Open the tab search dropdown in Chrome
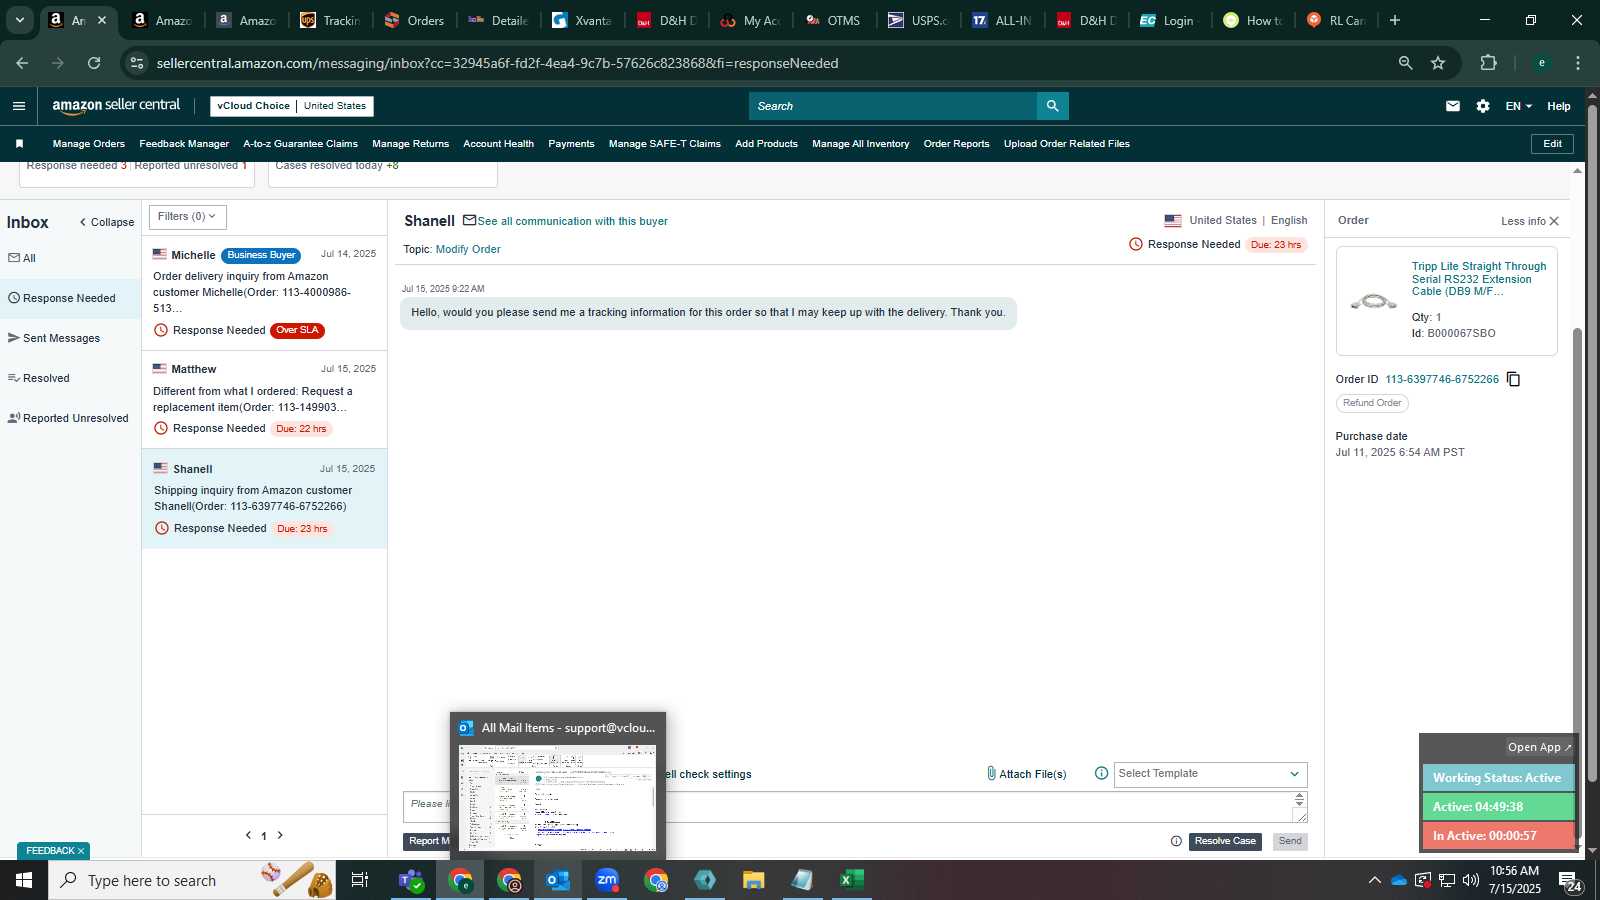The height and width of the screenshot is (900, 1600). tap(19, 20)
